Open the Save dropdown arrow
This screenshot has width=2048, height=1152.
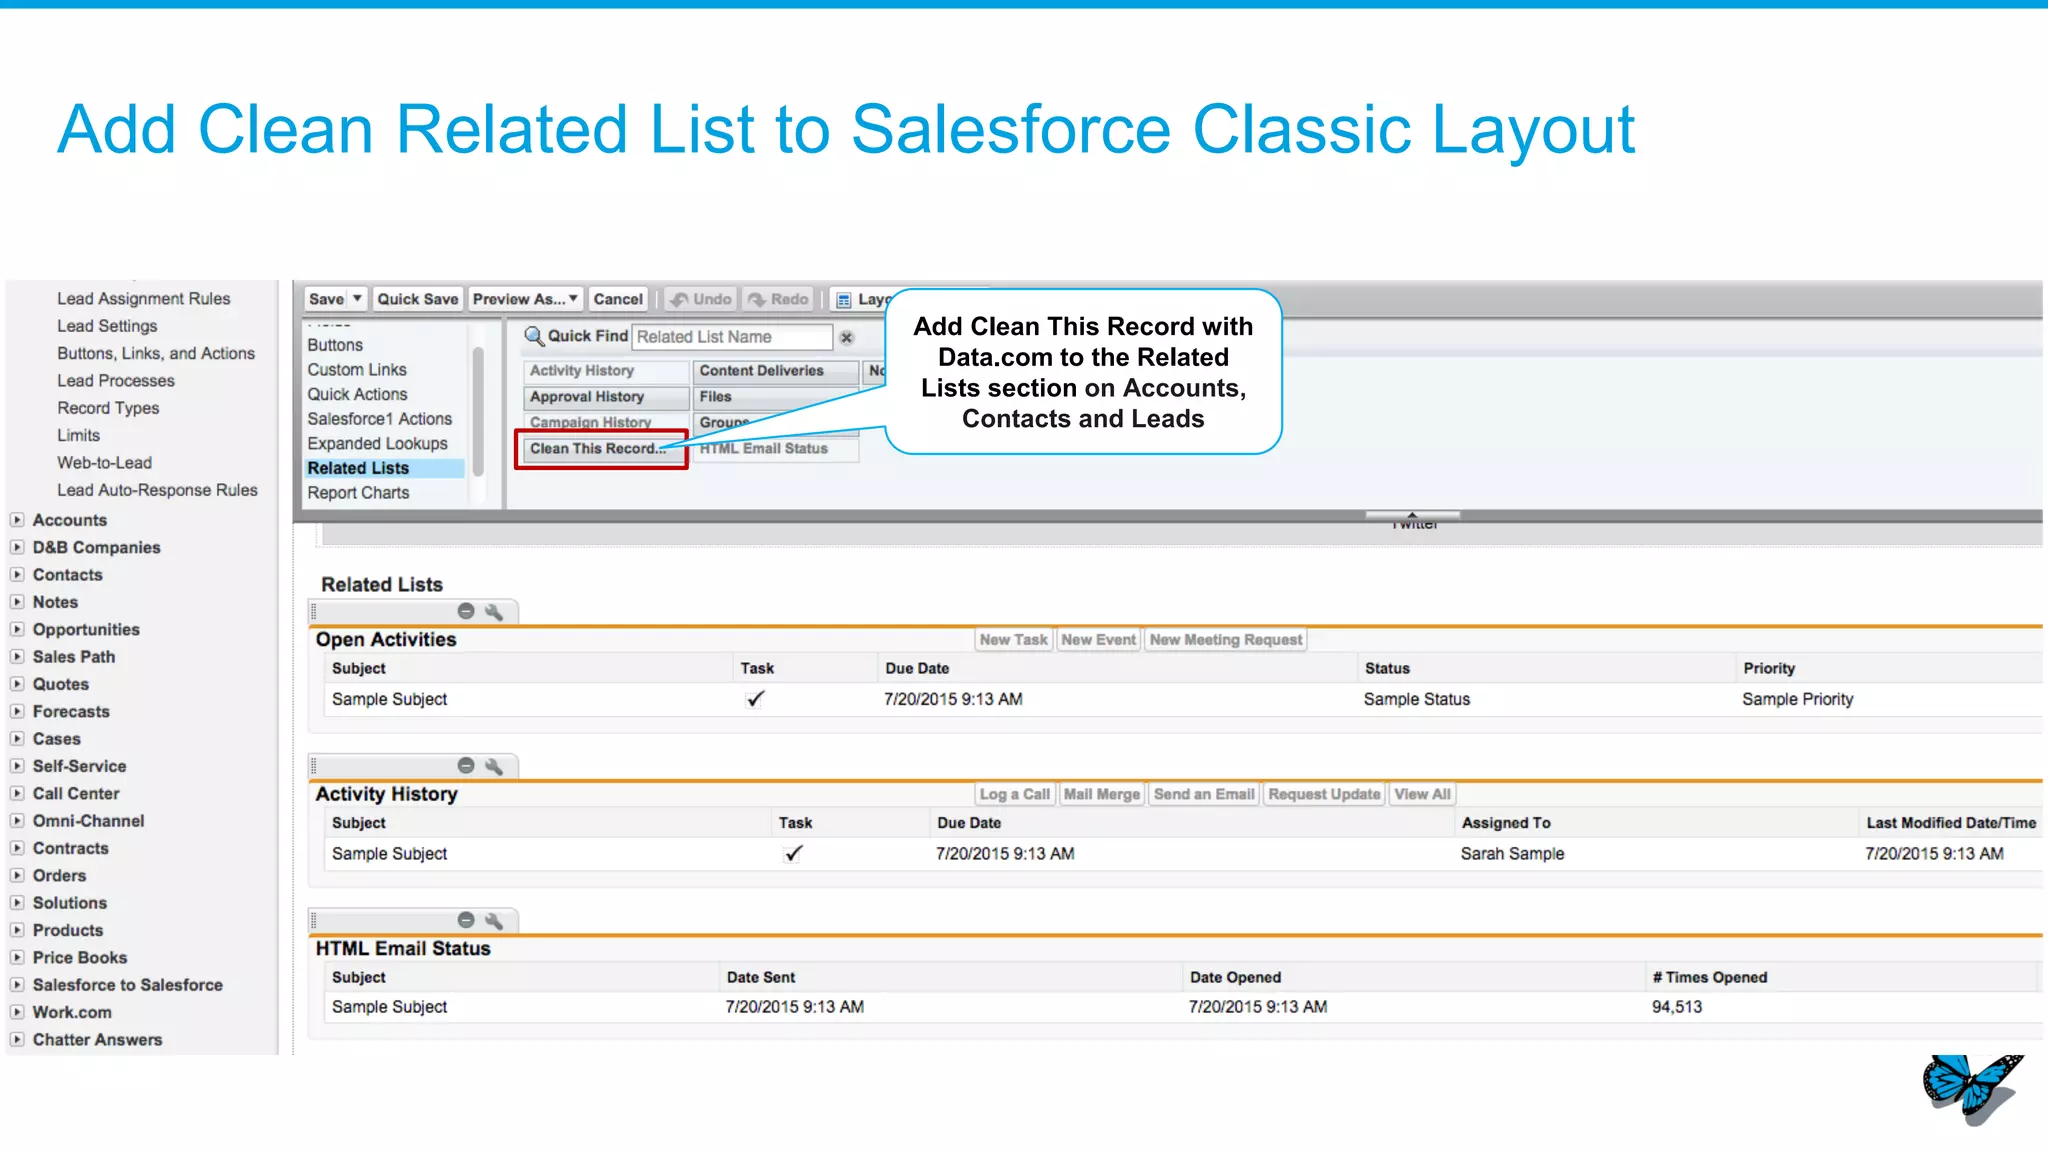pos(357,299)
